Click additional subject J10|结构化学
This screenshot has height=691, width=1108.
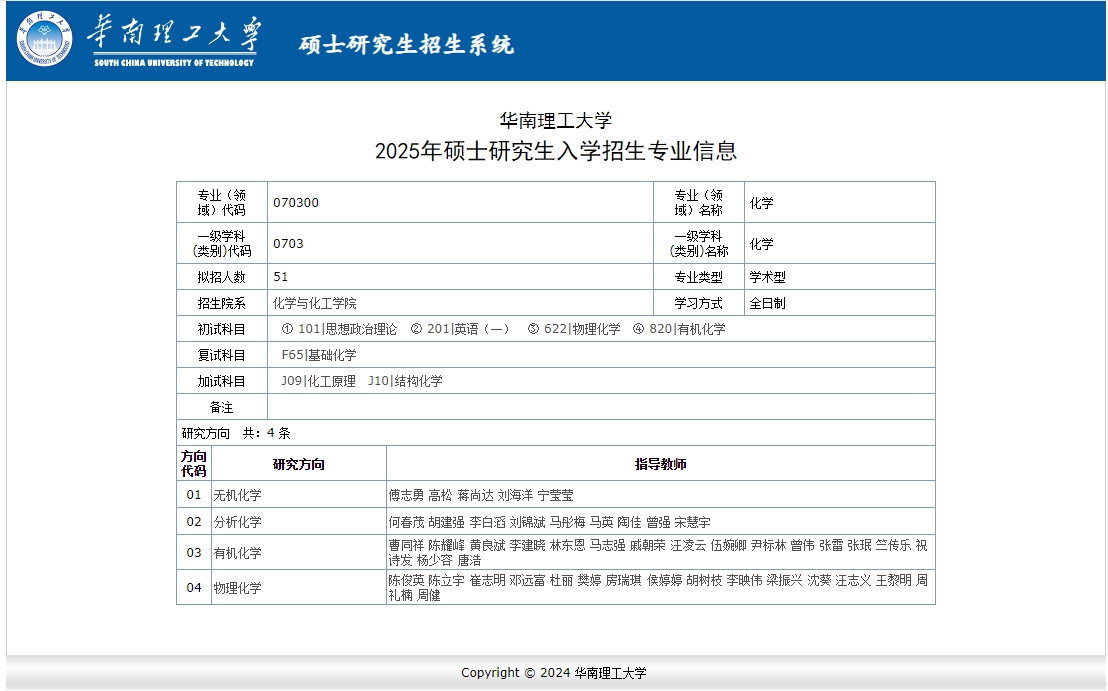click(405, 382)
